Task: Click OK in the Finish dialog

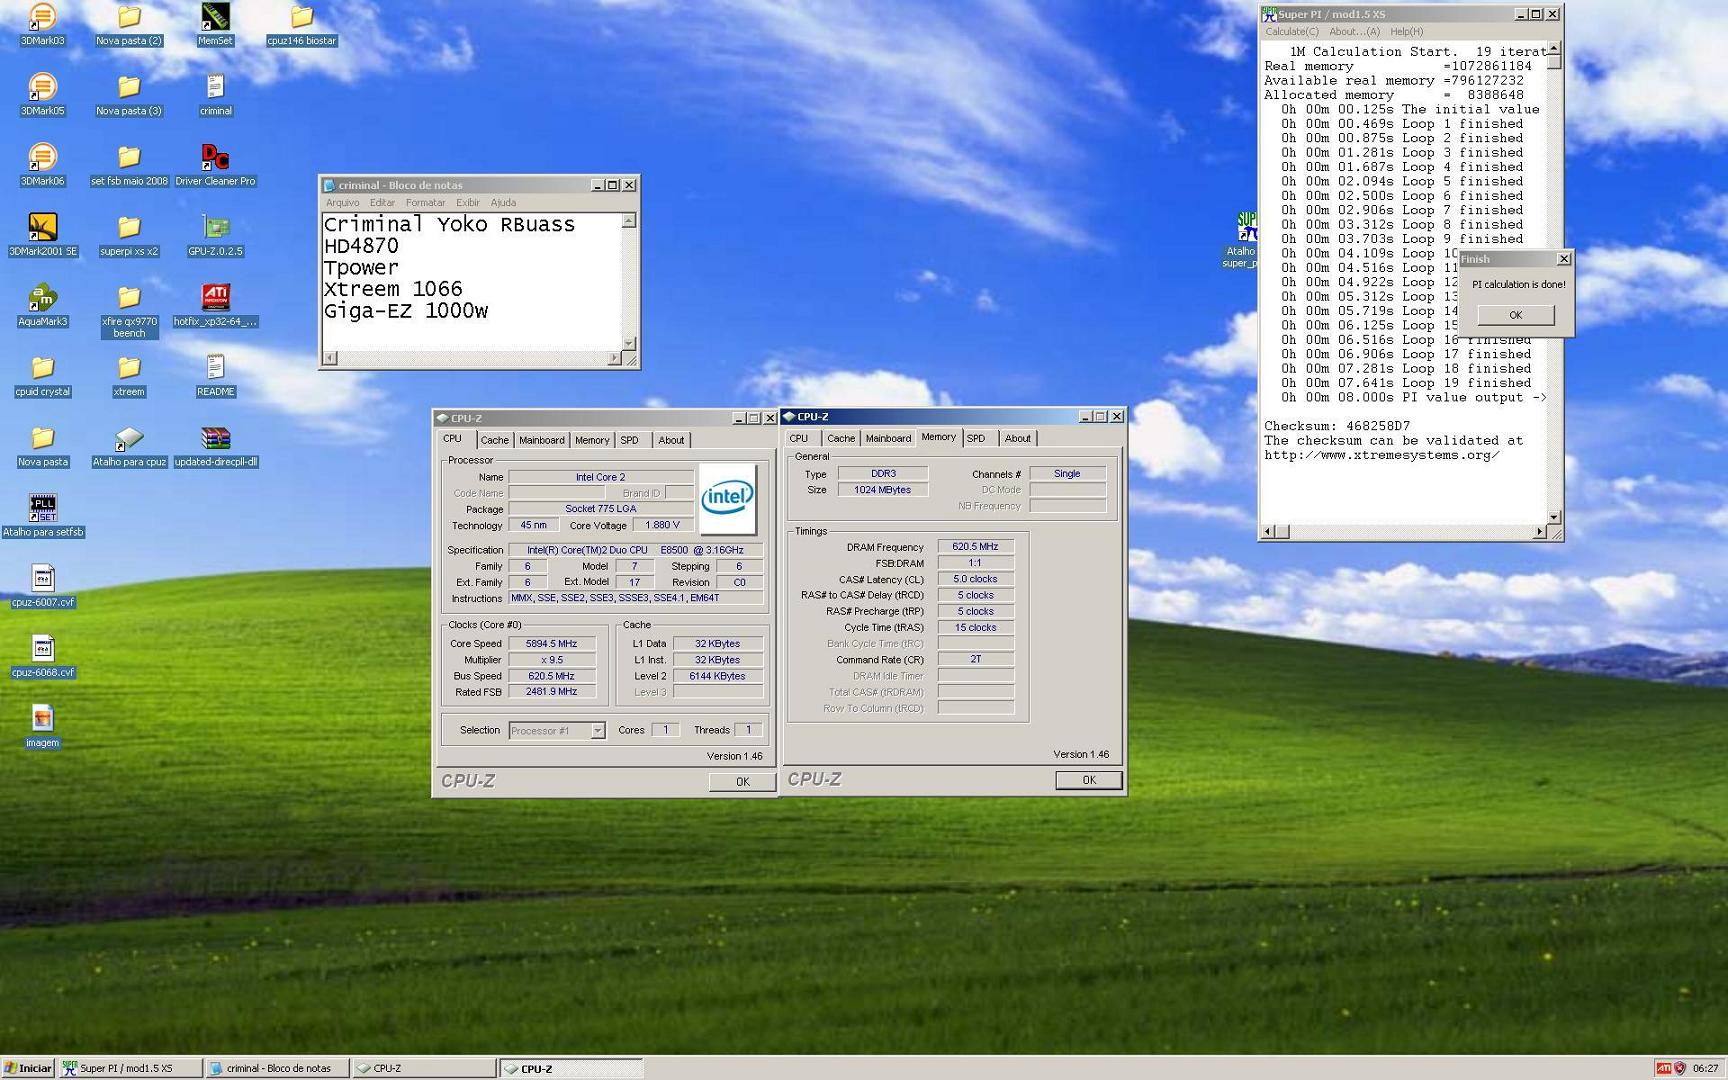Action: [x=1515, y=315]
